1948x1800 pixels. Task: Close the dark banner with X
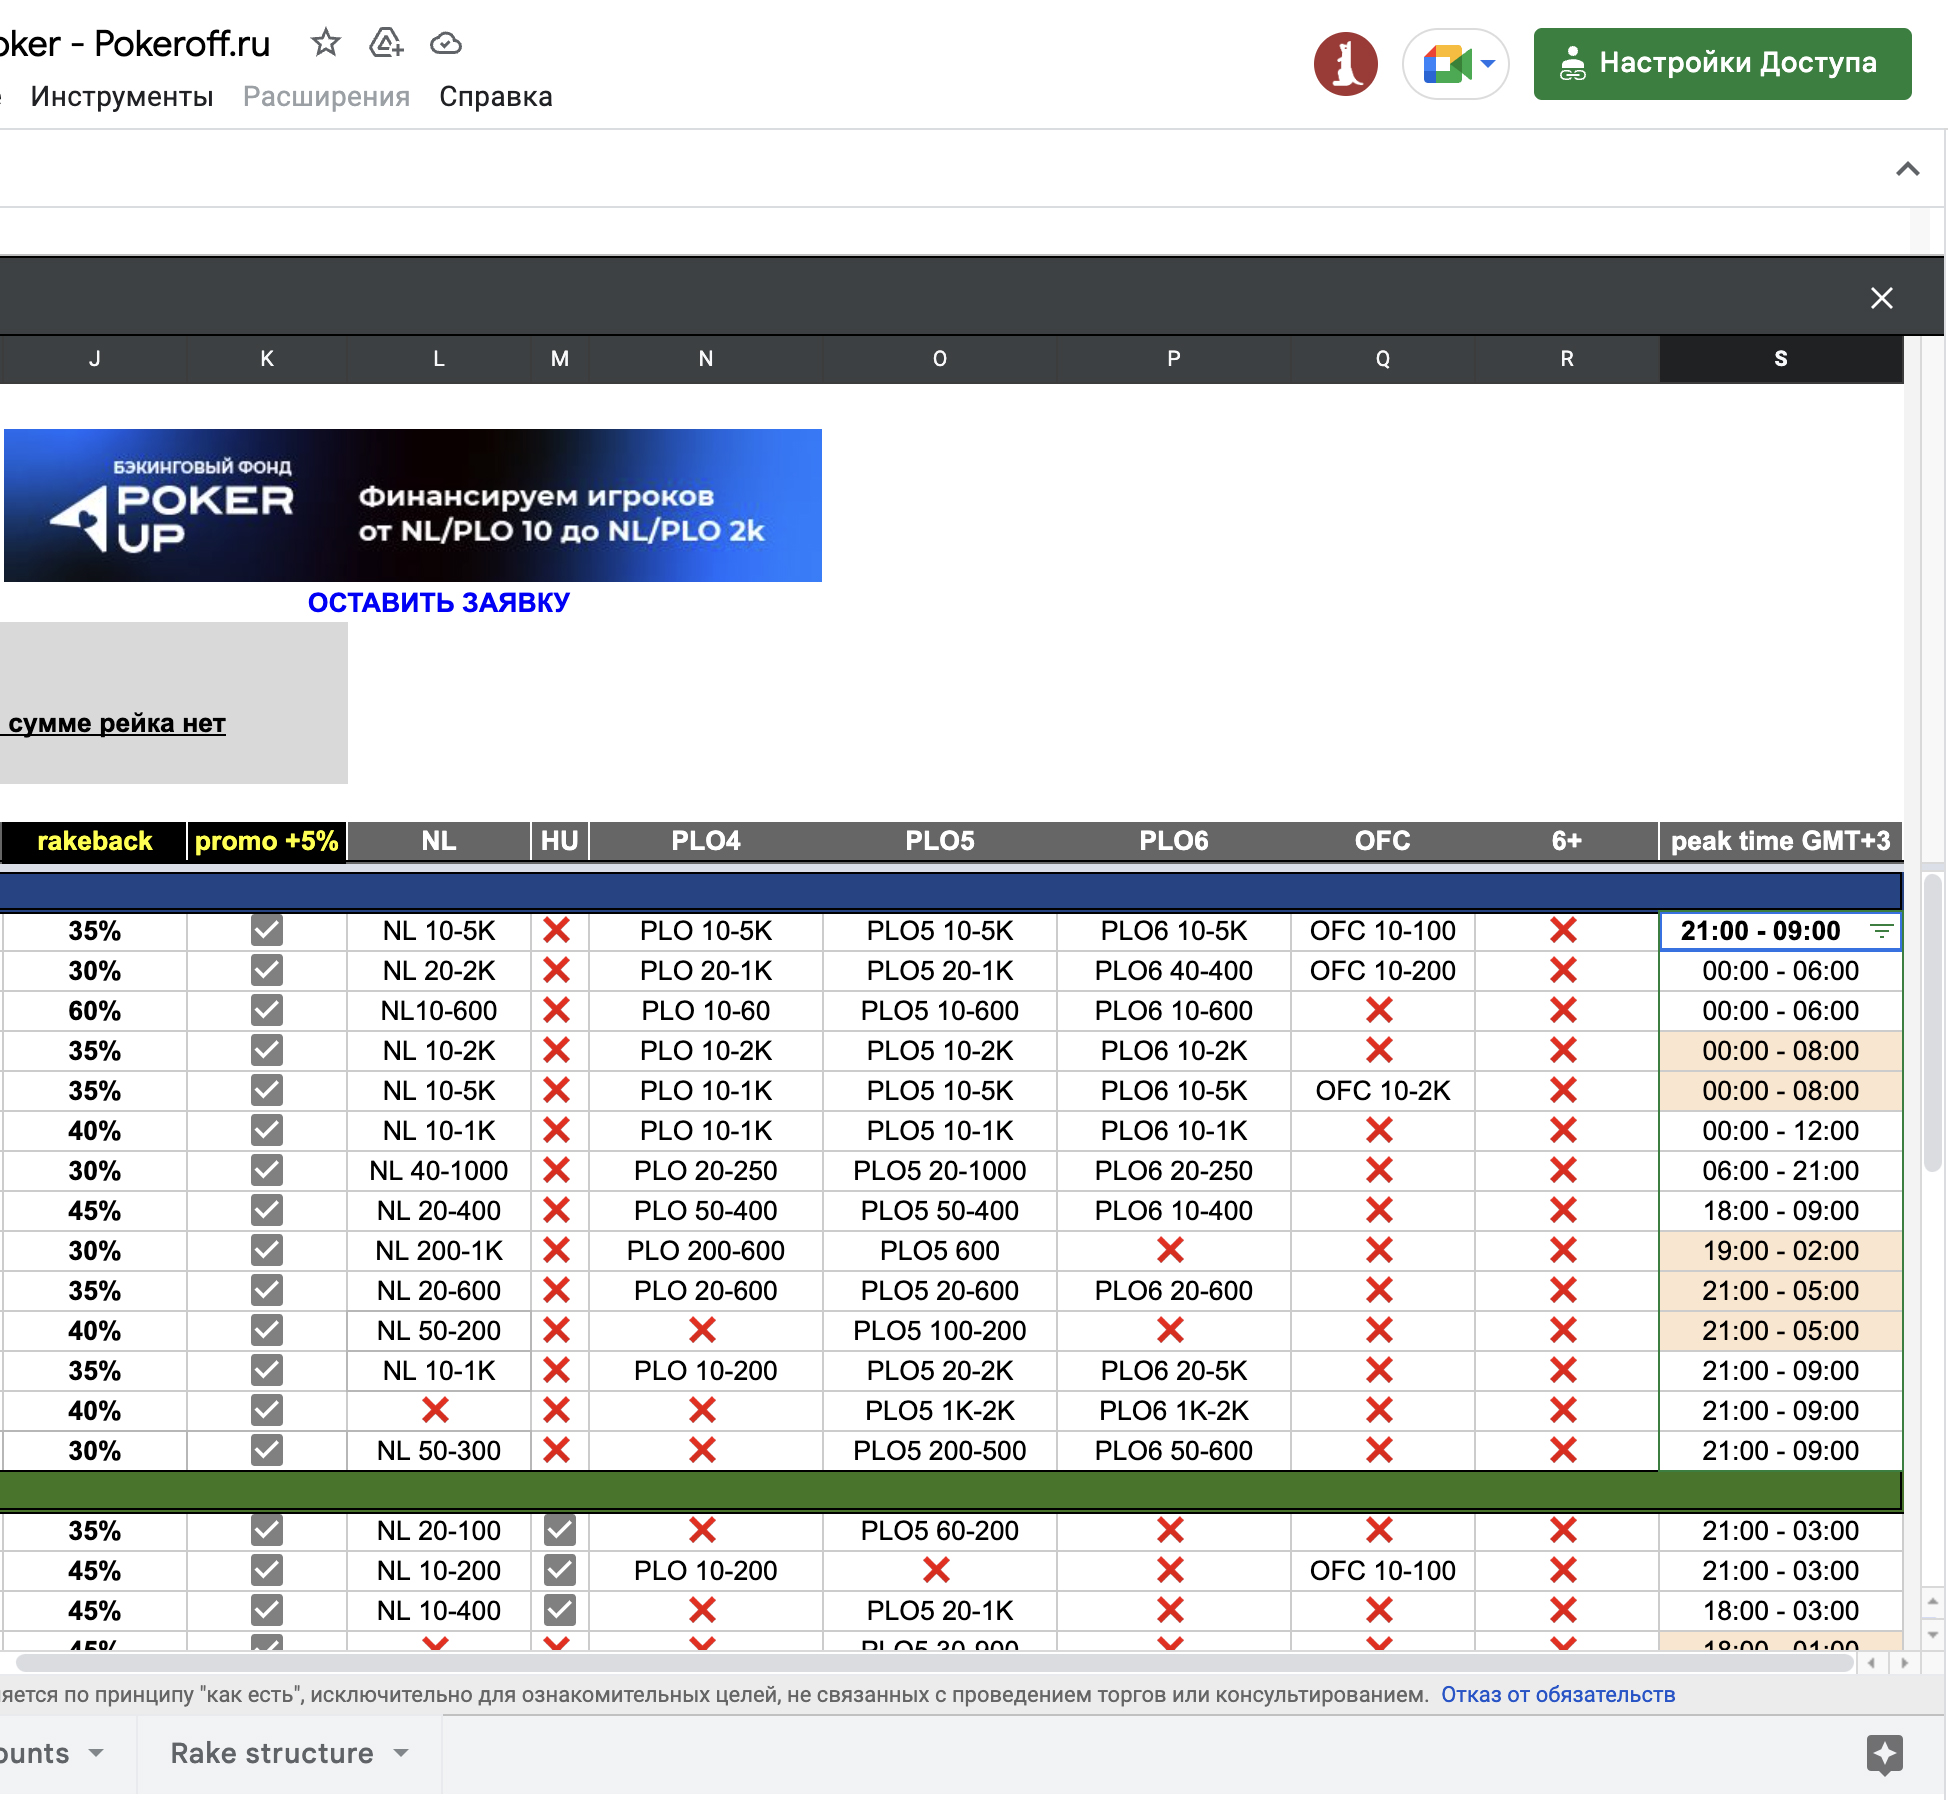click(x=1881, y=298)
